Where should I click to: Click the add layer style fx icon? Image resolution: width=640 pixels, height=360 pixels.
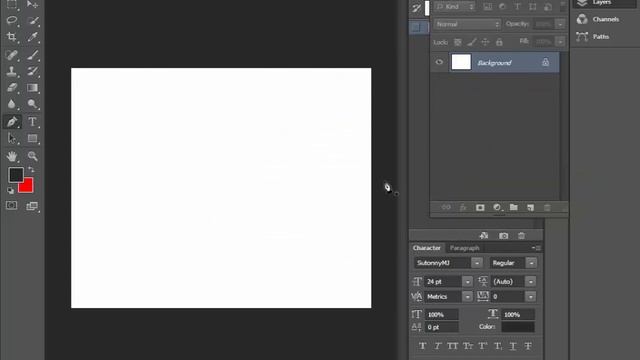(463, 208)
